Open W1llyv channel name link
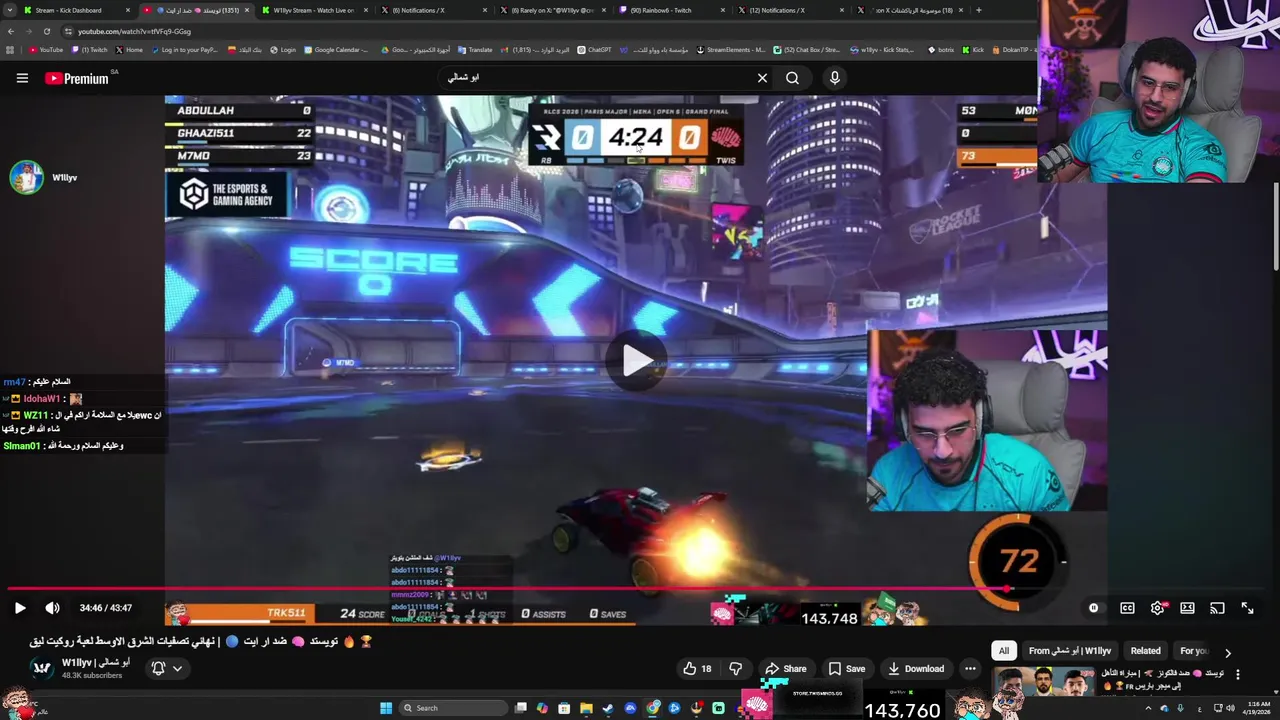The height and width of the screenshot is (720, 1280). pyautogui.click(x=95, y=662)
